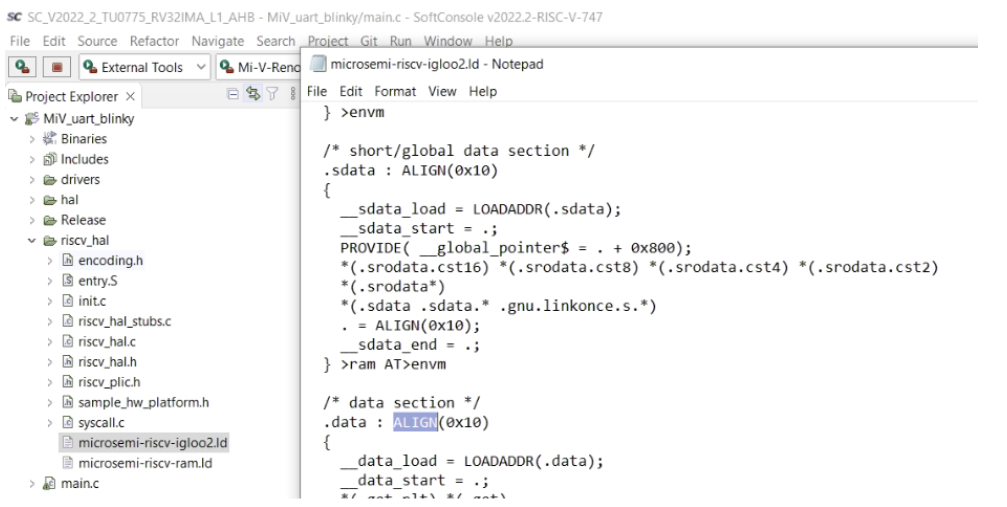Click the init.c source file icon
The image size is (1007, 507).
(67, 301)
